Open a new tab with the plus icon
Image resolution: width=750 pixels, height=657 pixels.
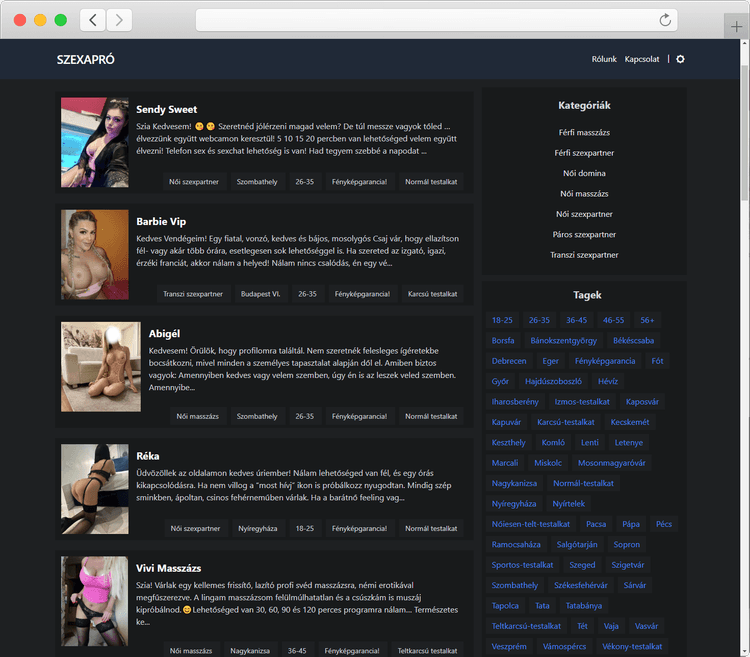[737, 27]
